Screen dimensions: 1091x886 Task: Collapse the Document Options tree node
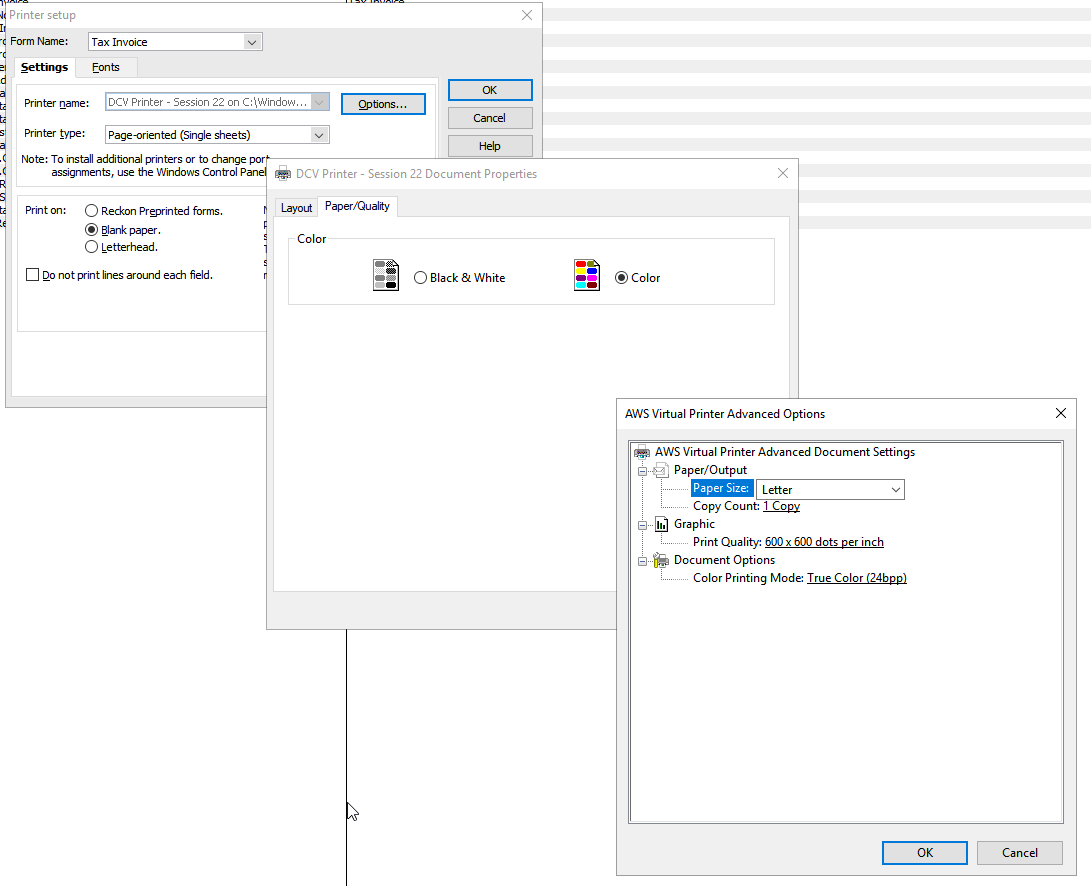pyautogui.click(x=643, y=561)
